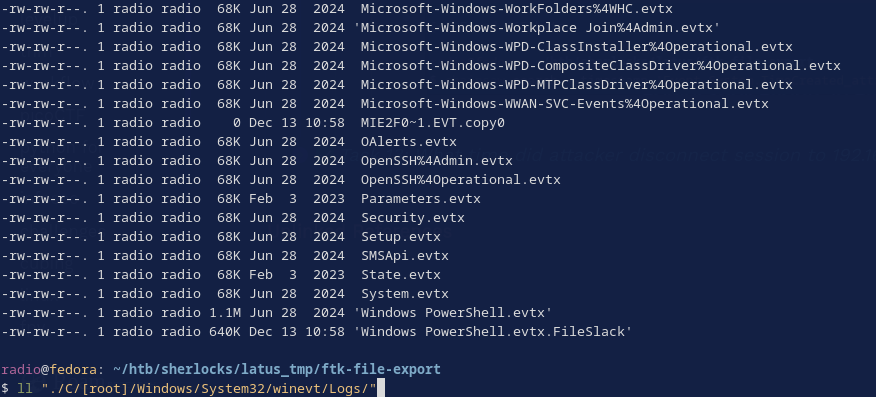This screenshot has width=876, height=397.
Task: Click Microsoft-Windows-WPD-MTPClassDriver%4Operational.evtx filename
Action: pyautogui.click(x=576, y=85)
